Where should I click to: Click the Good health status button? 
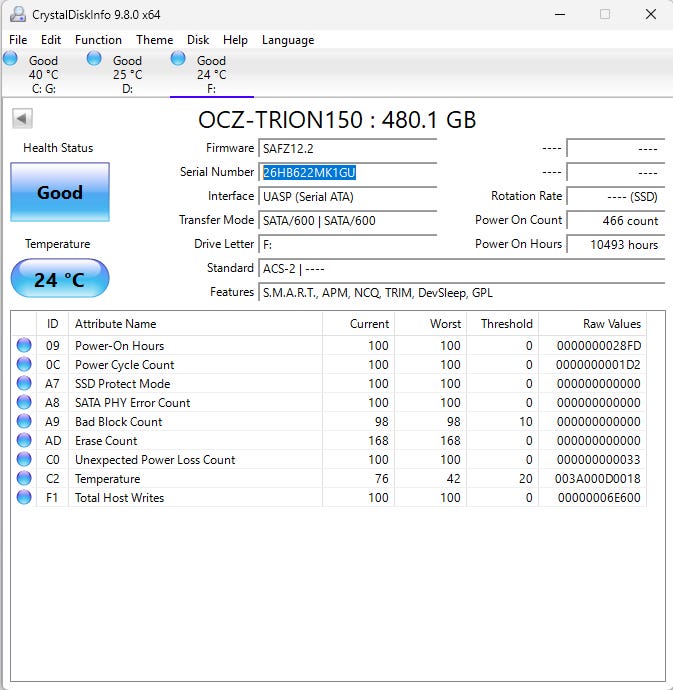click(60, 192)
